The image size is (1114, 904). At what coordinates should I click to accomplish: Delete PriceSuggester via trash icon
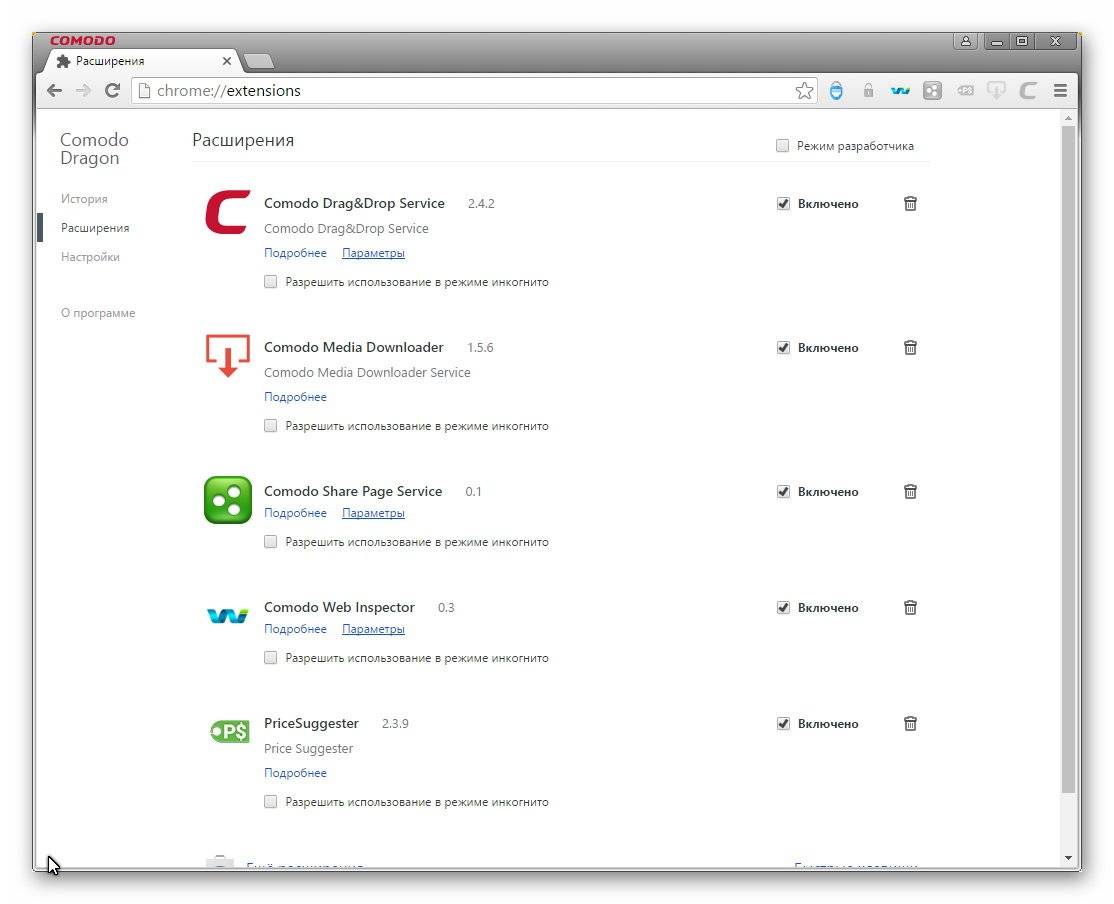(910, 723)
